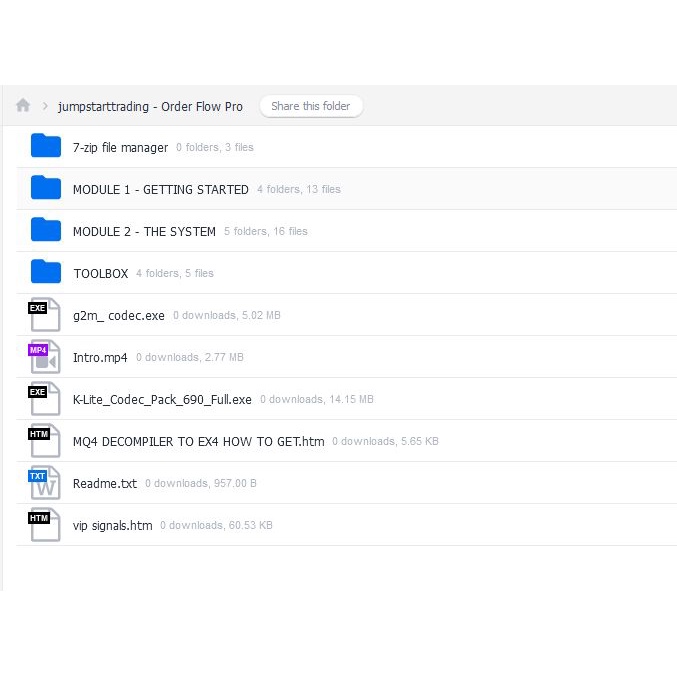Expand the breadcrumb chevron separator
The width and height of the screenshot is (677, 677).
pyautogui.click(x=46, y=107)
